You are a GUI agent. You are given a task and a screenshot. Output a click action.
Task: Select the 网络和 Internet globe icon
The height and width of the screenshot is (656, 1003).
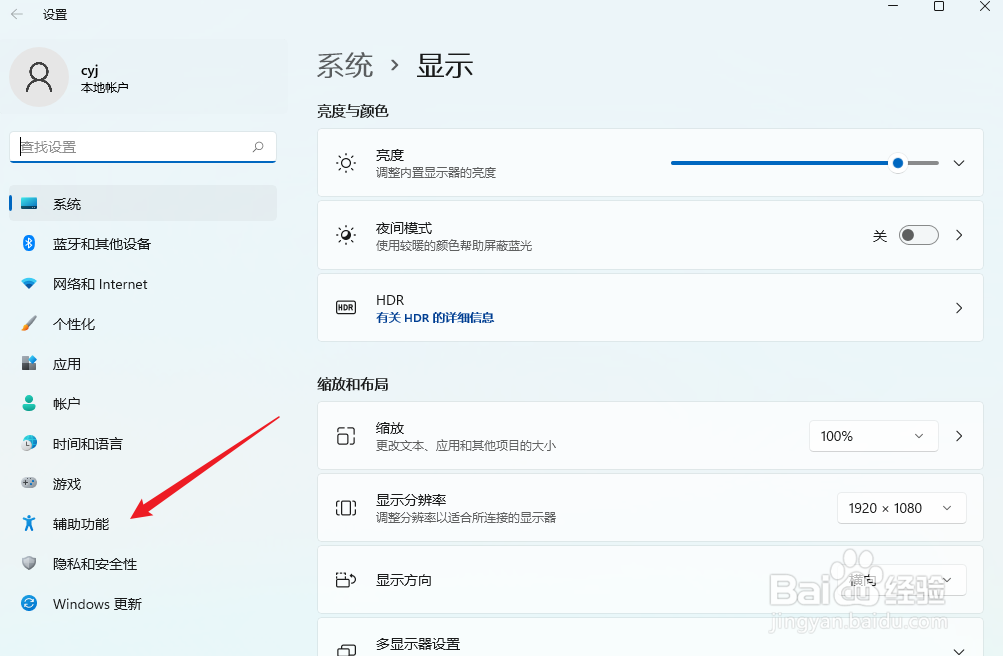[28, 283]
